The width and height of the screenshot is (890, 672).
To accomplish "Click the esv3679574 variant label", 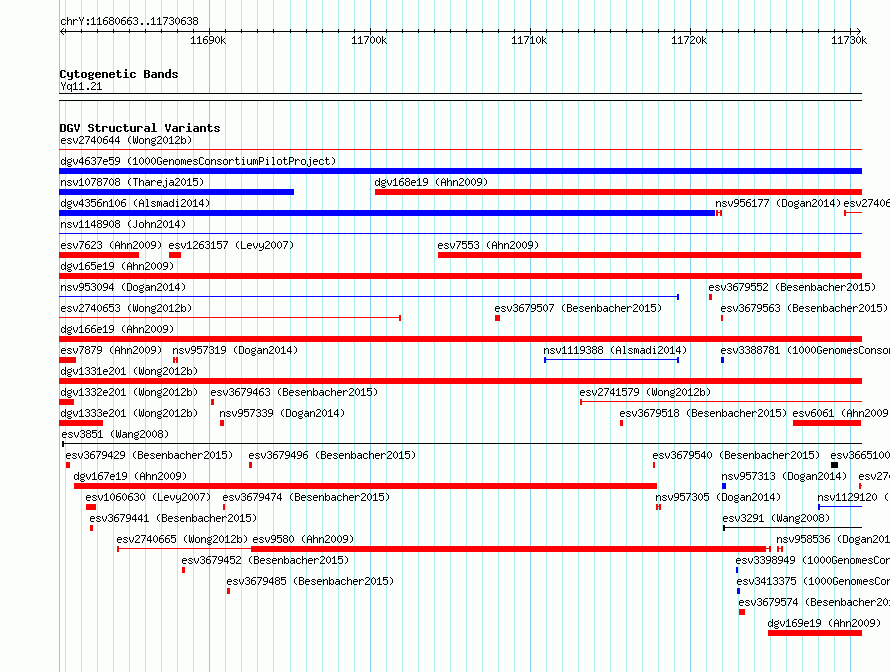I will pos(814,602).
